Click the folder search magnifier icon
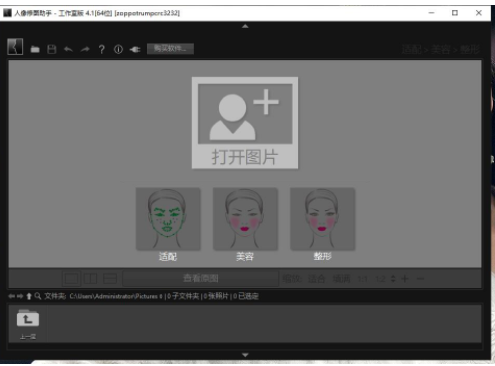 pyautogui.click(x=38, y=296)
